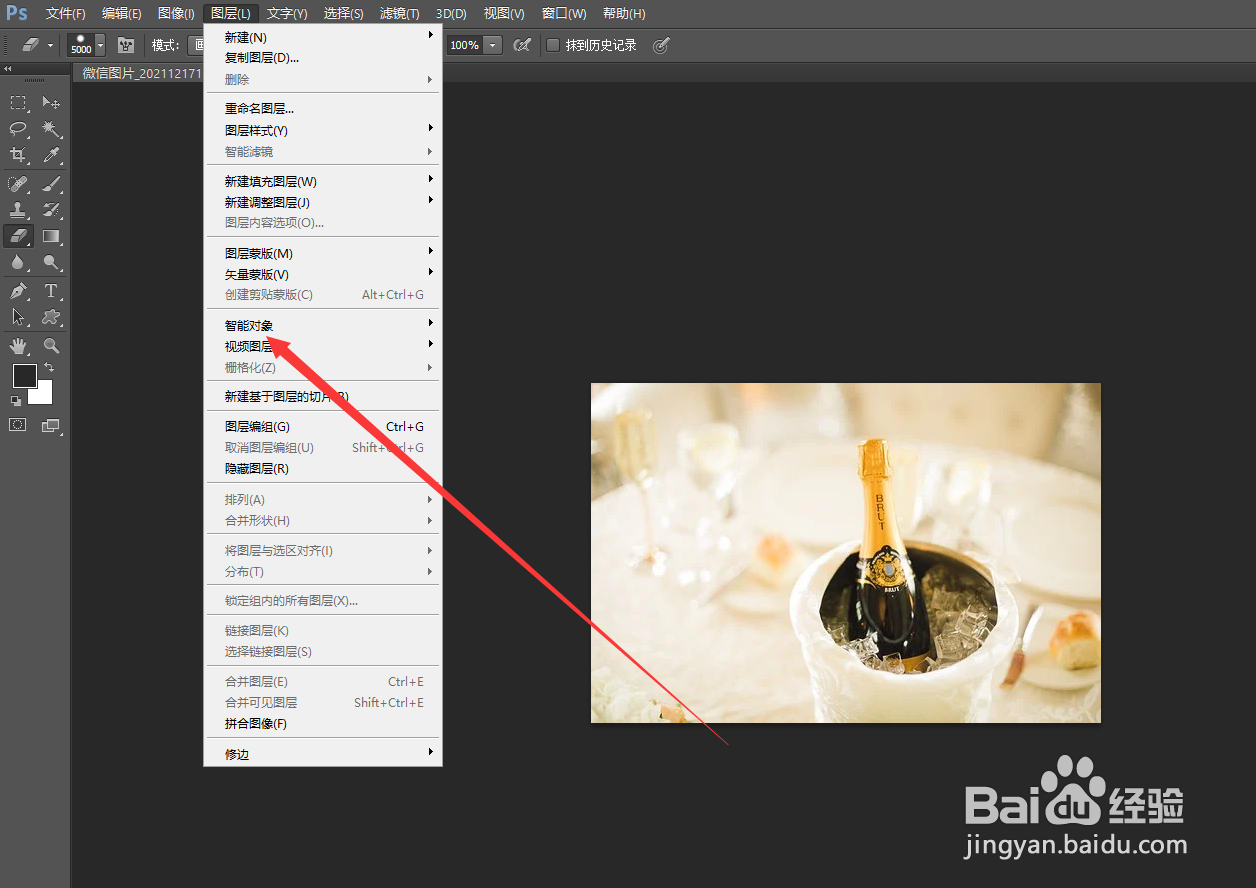Toggle the brush panel in options bar
This screenshot has height=888, width=1256.
pyautogui.click(x=126, y=45)
